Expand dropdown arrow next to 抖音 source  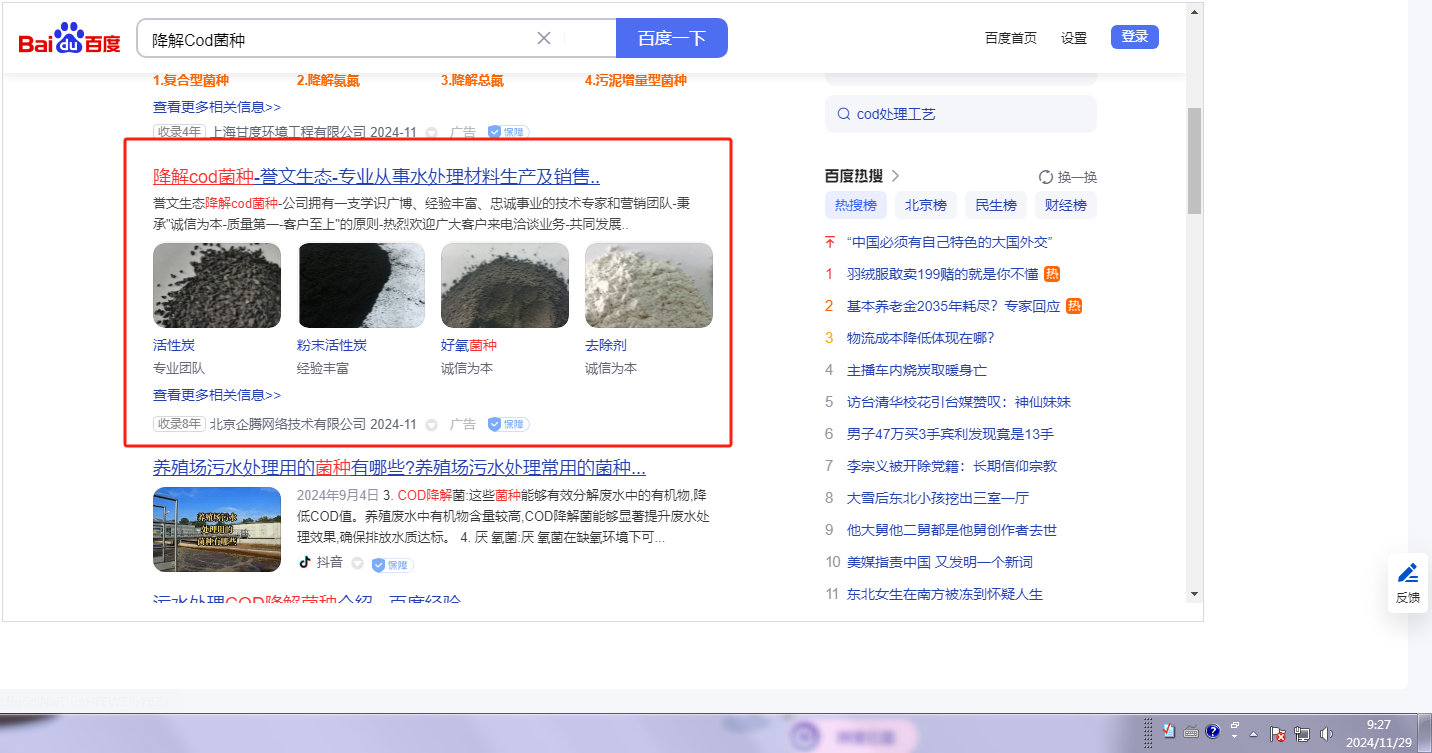click(x=357, y=564)
